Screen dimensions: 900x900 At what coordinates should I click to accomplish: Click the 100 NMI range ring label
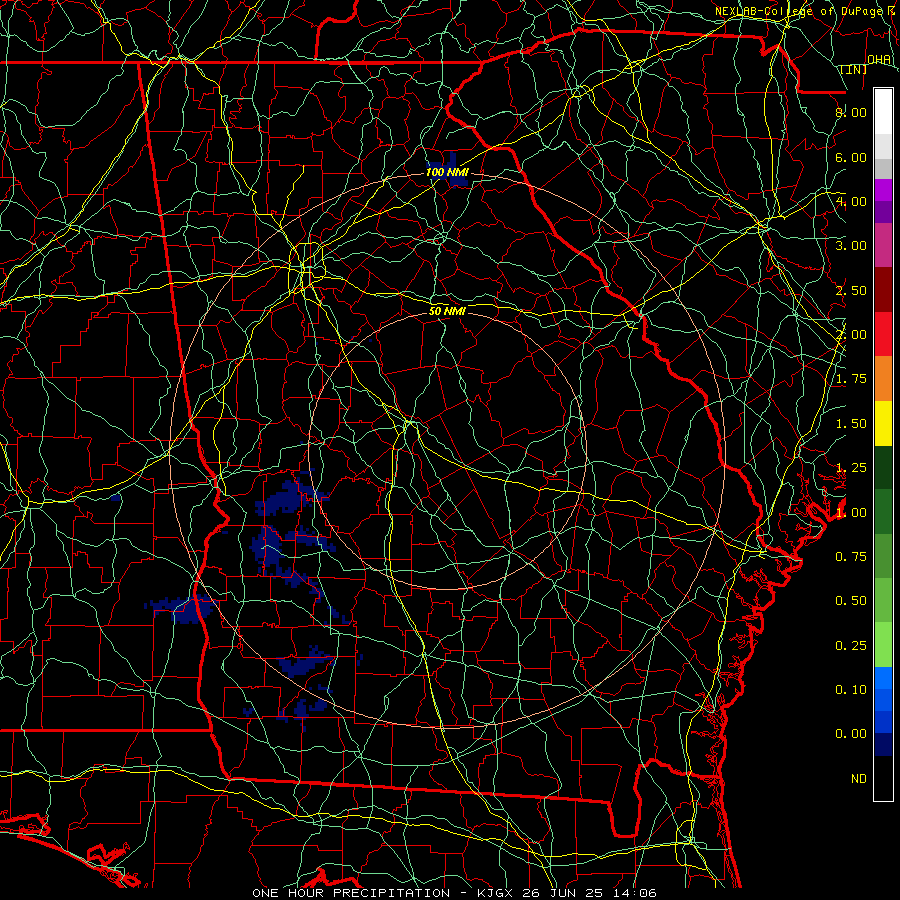pos(447,172)
